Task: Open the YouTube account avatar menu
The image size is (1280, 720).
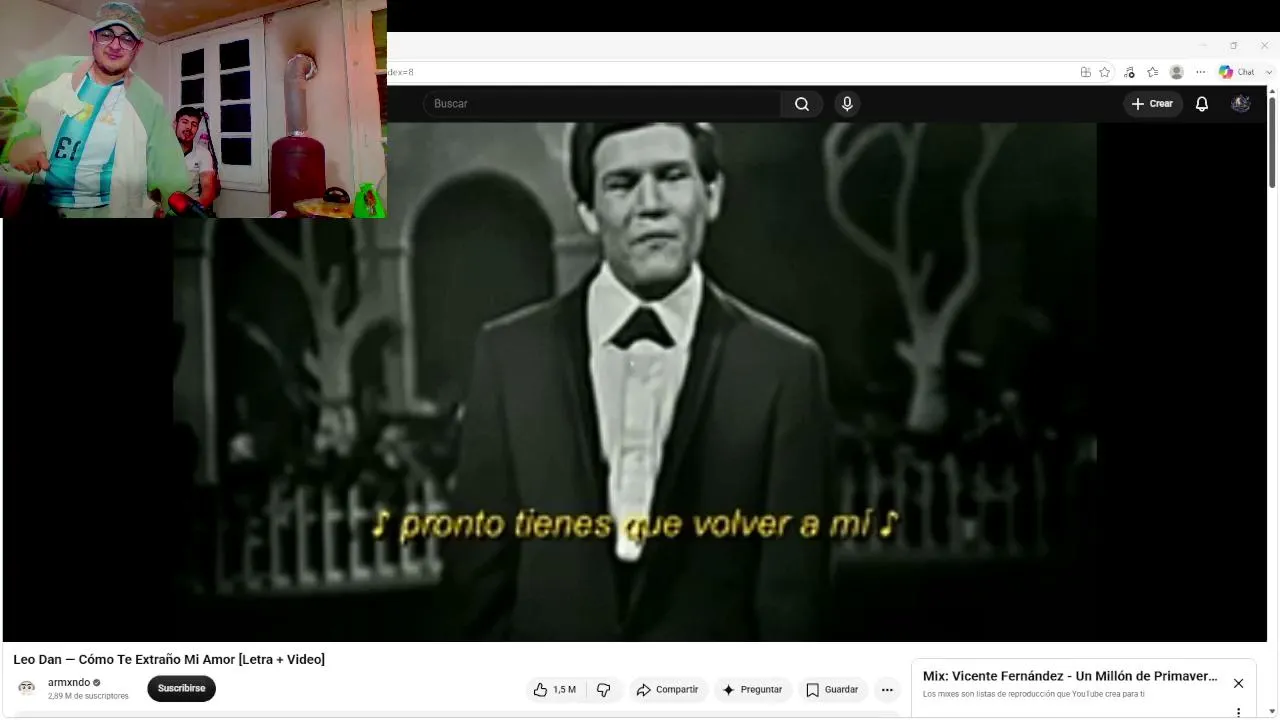Action: (1241, 104)
